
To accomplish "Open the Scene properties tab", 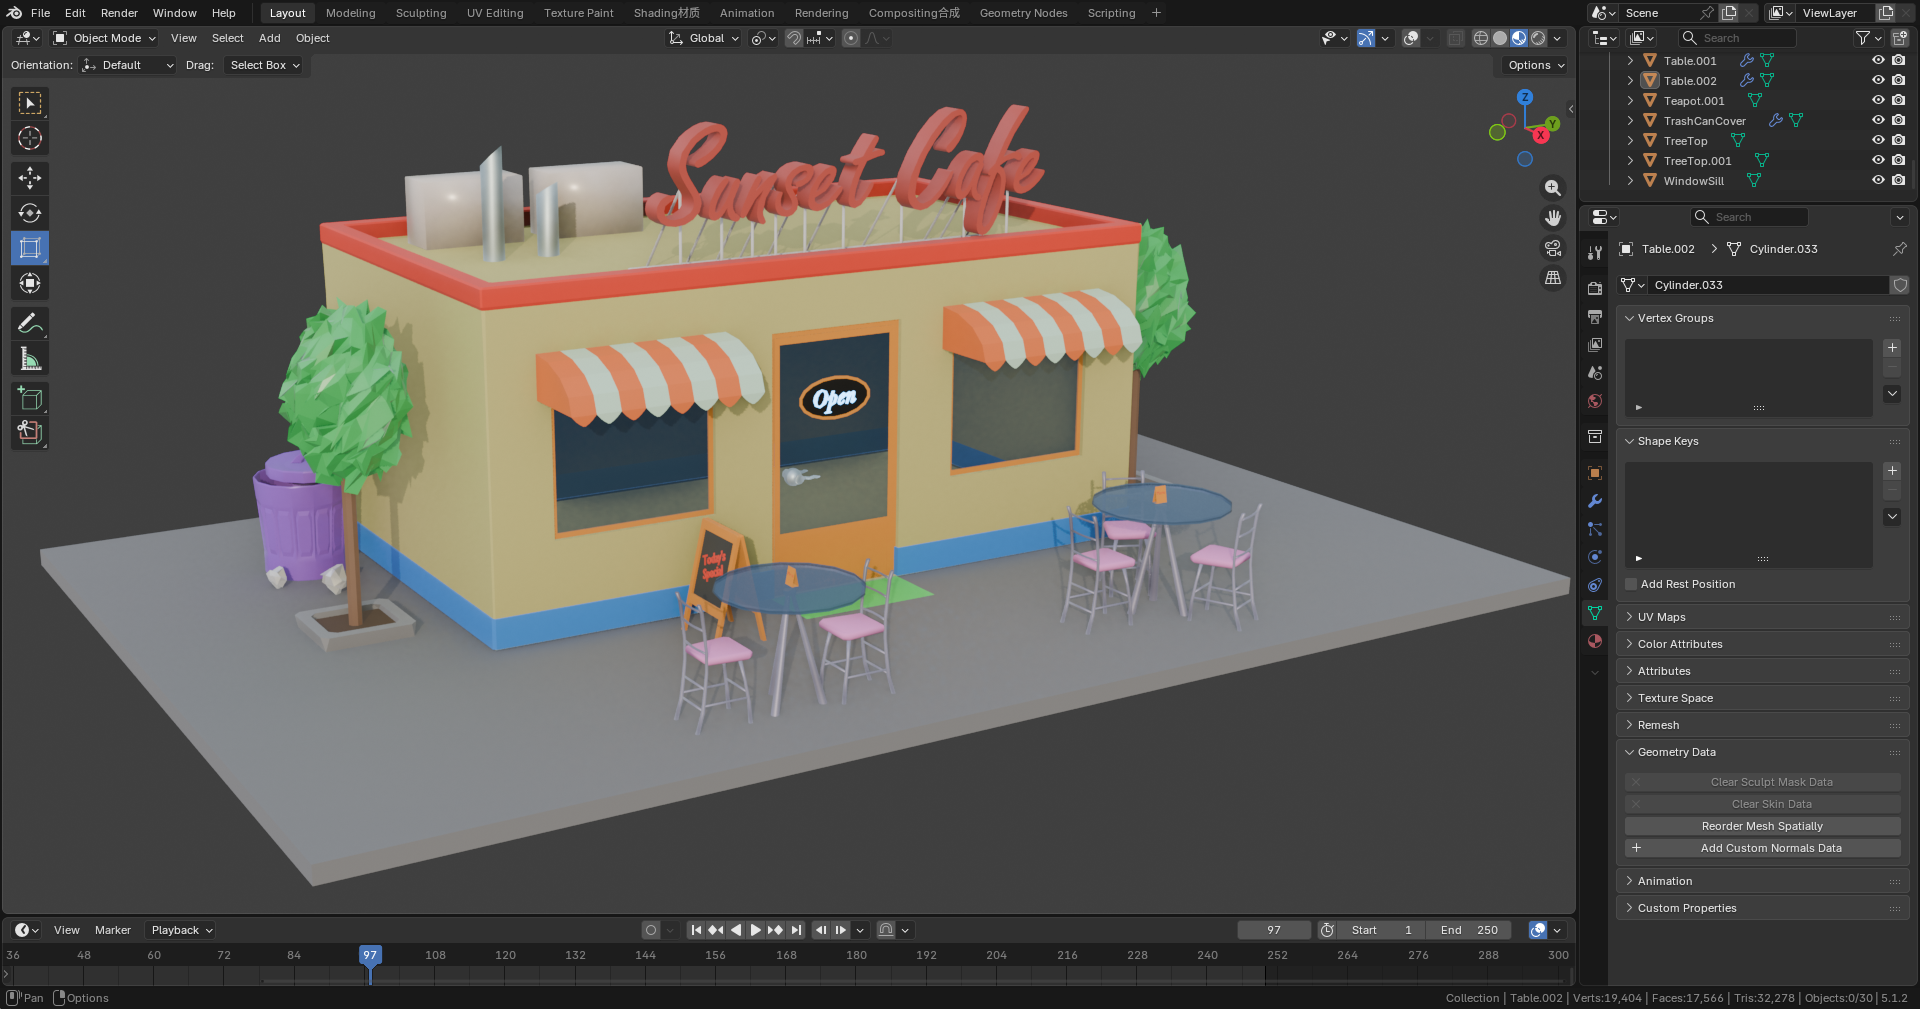I will point(1595,373).
